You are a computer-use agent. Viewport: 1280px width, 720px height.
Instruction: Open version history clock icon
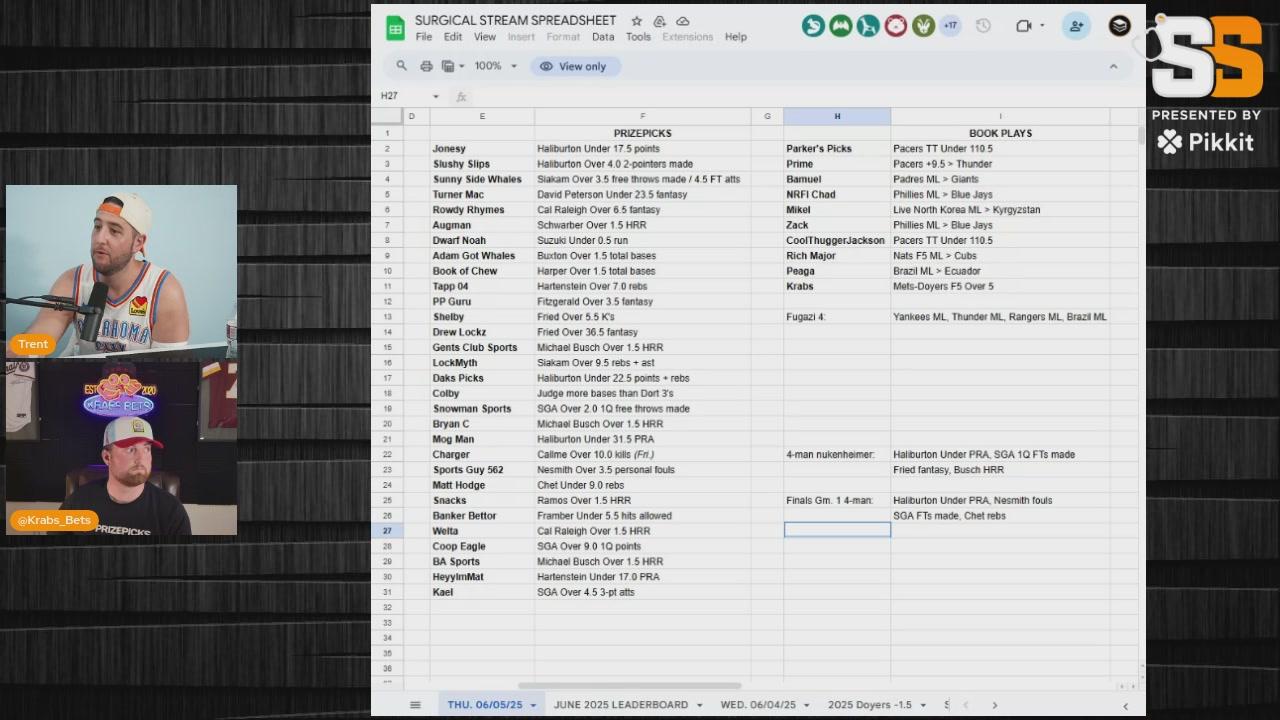click(x=983, y=26)
